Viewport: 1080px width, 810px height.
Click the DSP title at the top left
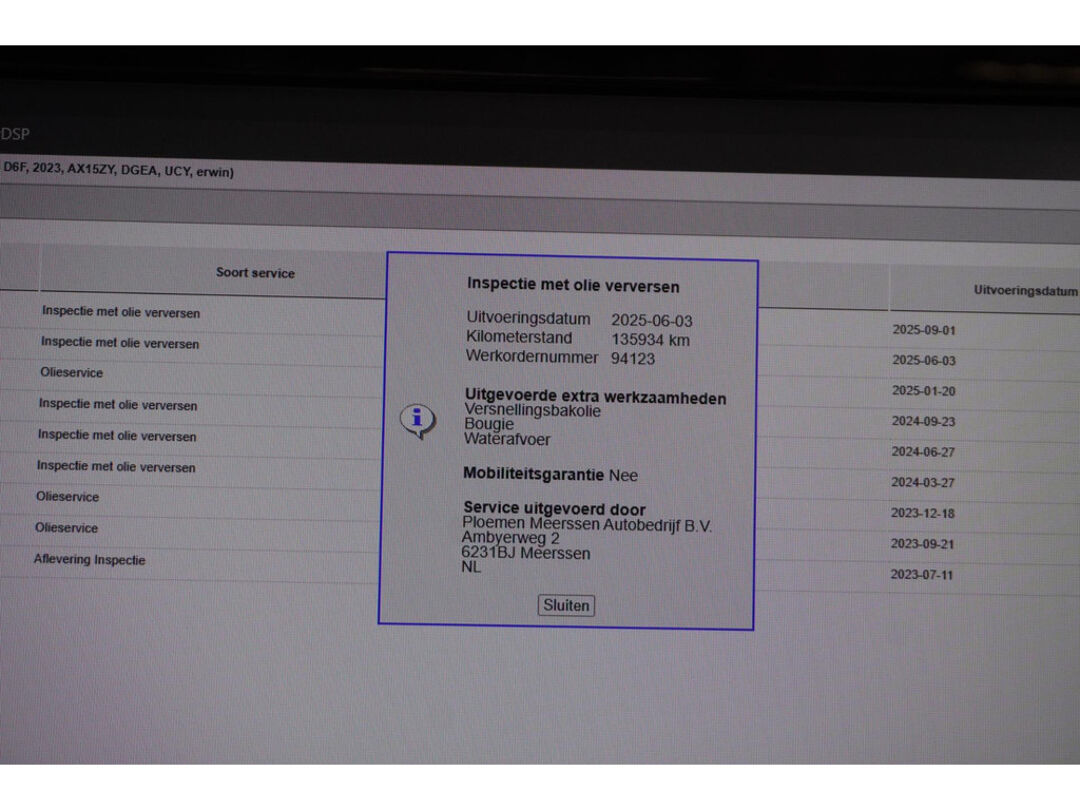click(x=15, y=134)
